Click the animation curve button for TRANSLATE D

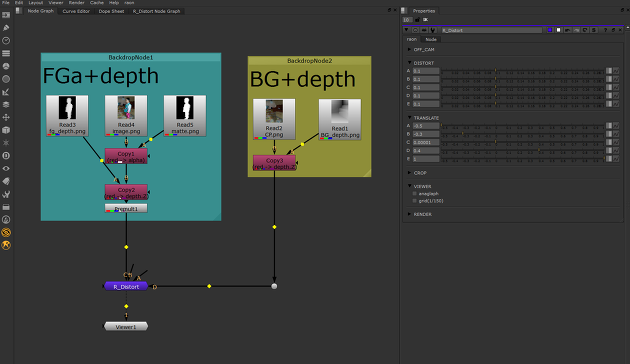coord(616,151)
